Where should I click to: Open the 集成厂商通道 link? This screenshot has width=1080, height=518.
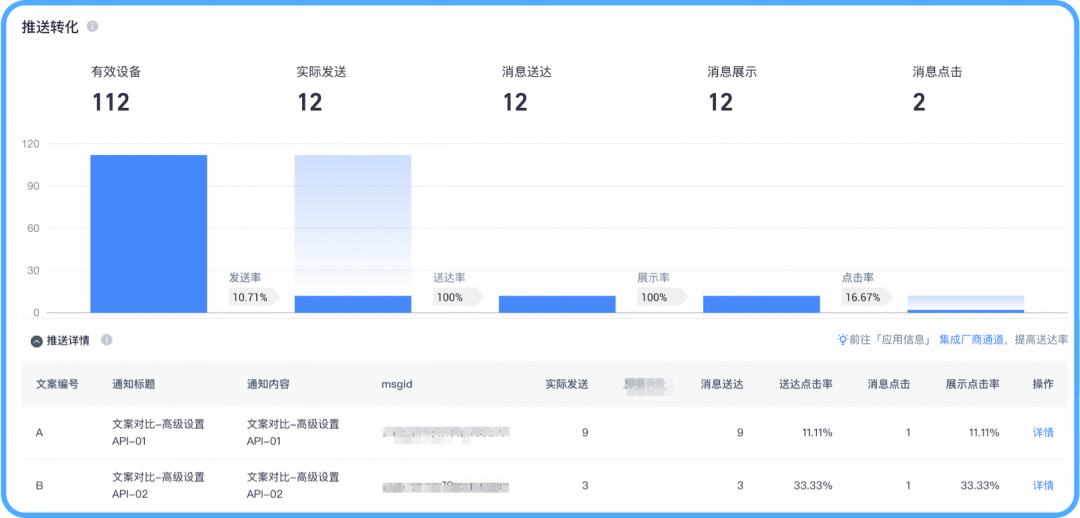(971, 340)
